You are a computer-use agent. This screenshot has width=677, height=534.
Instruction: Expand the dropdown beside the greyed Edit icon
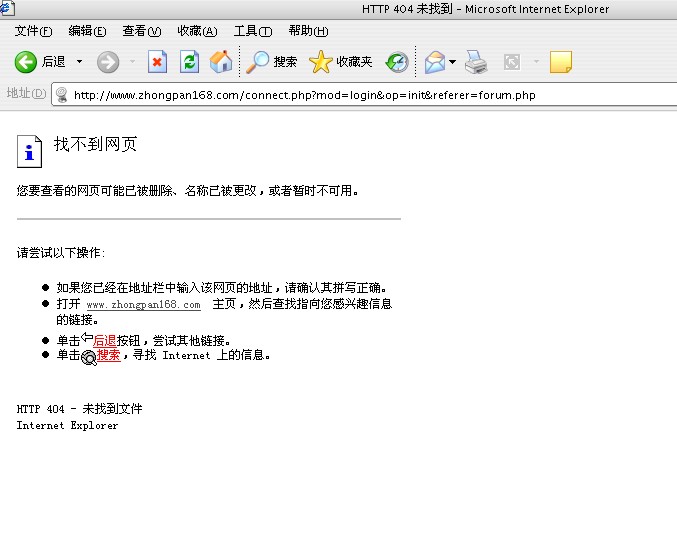536,62
